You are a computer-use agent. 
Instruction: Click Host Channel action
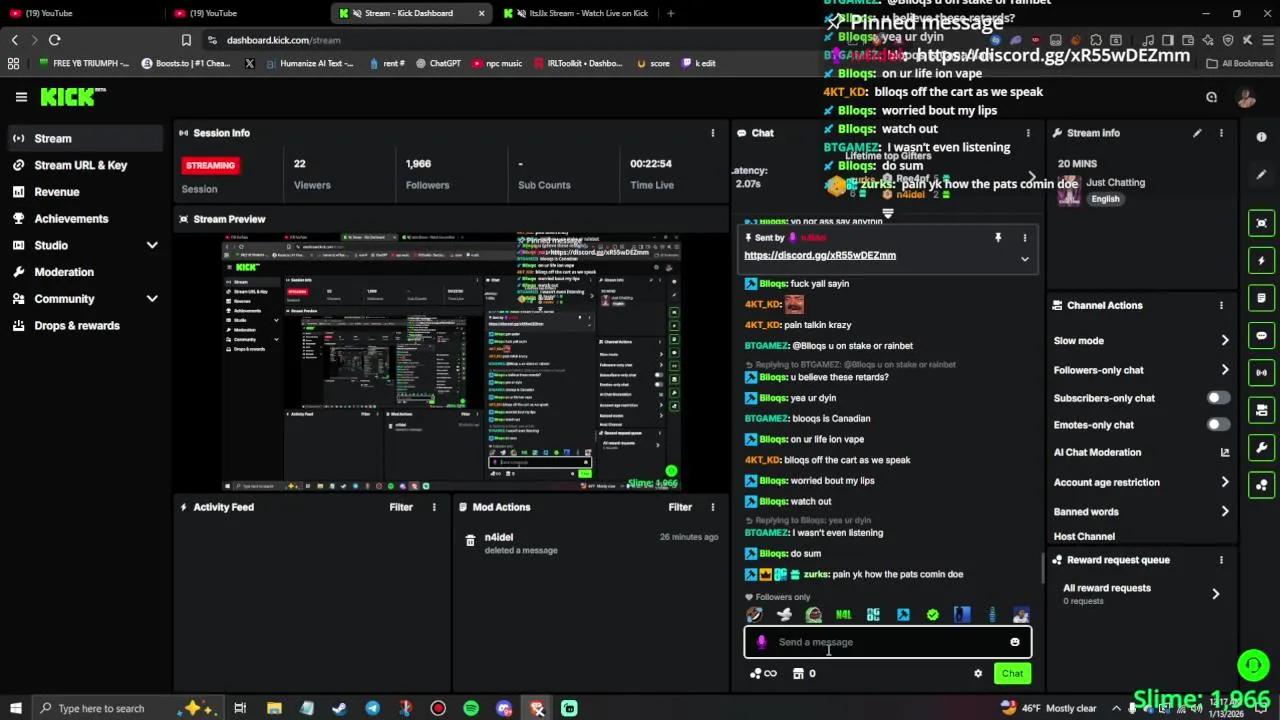click(1084, 537)
